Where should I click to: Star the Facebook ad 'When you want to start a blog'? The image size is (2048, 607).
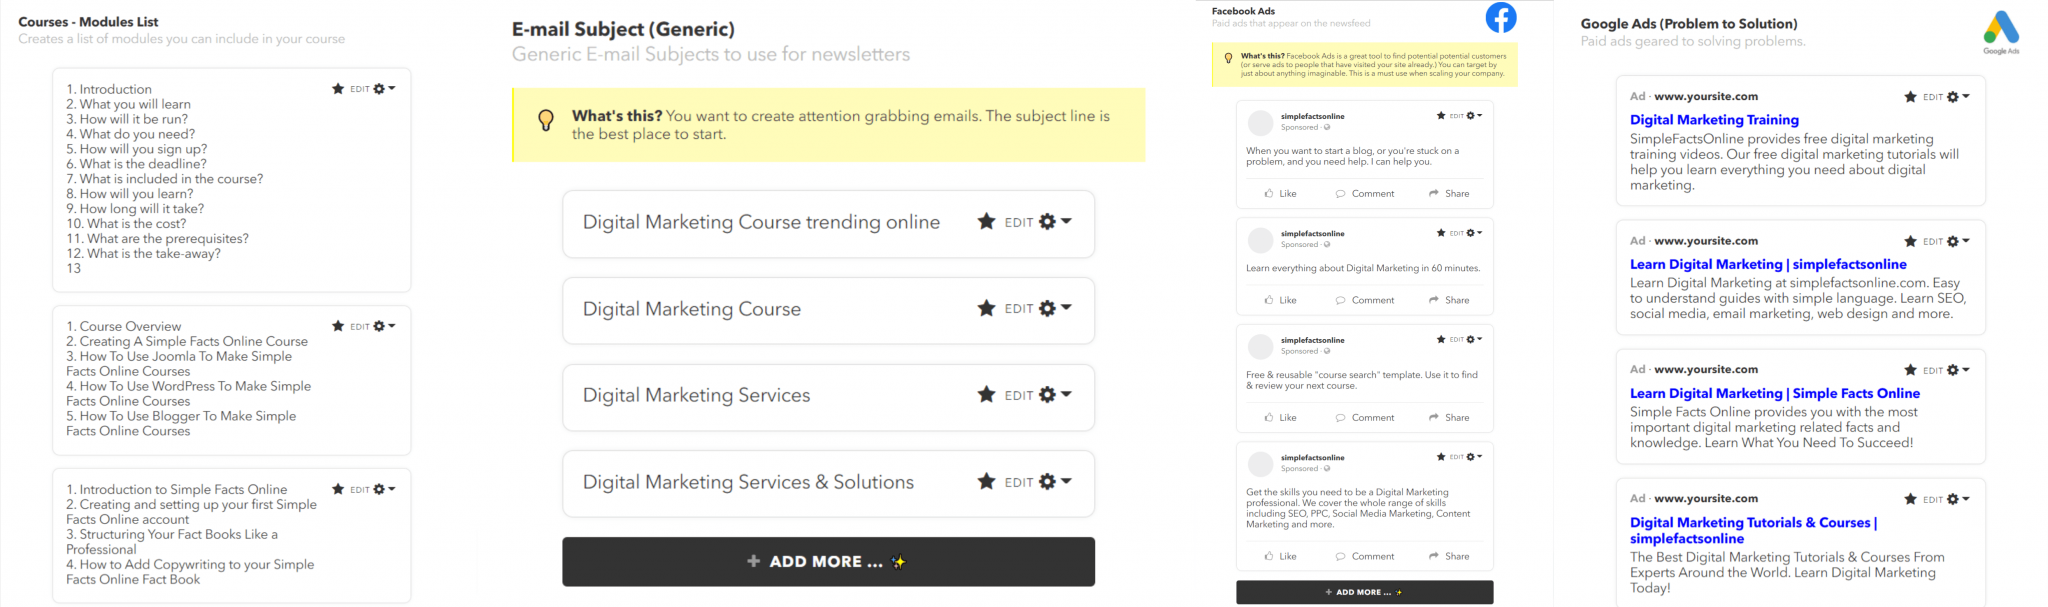tap(1441, 116)
